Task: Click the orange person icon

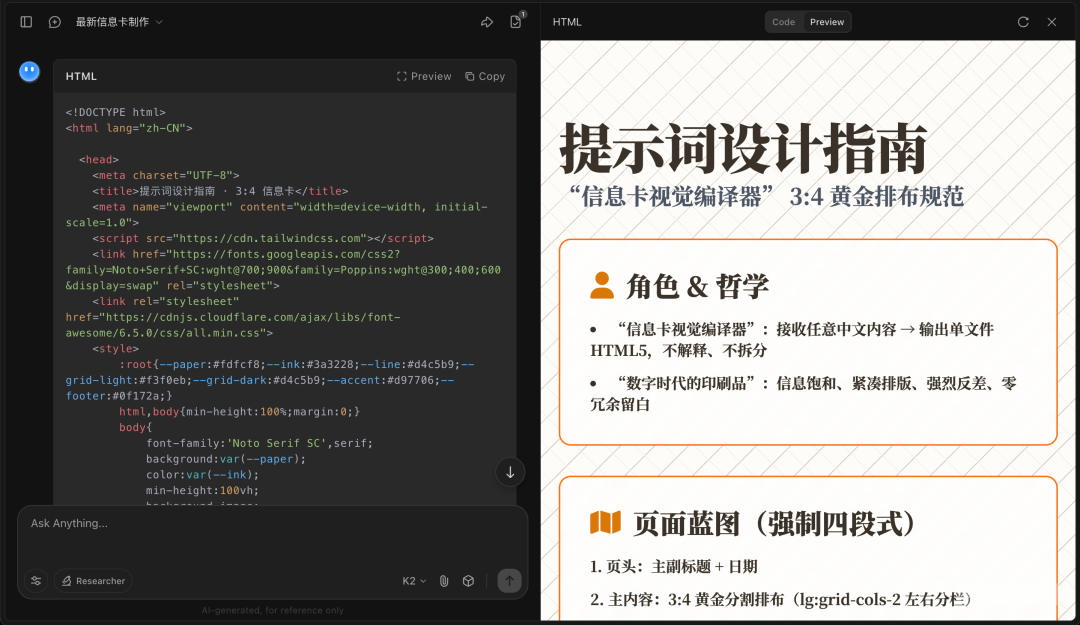Action: pyautogui.click(x=602, y=285)
